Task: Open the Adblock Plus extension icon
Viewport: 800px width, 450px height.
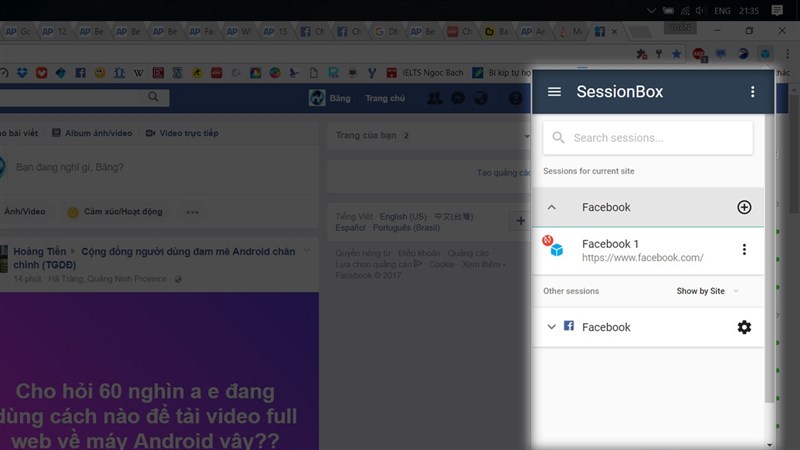Action: tap(699, 54)
